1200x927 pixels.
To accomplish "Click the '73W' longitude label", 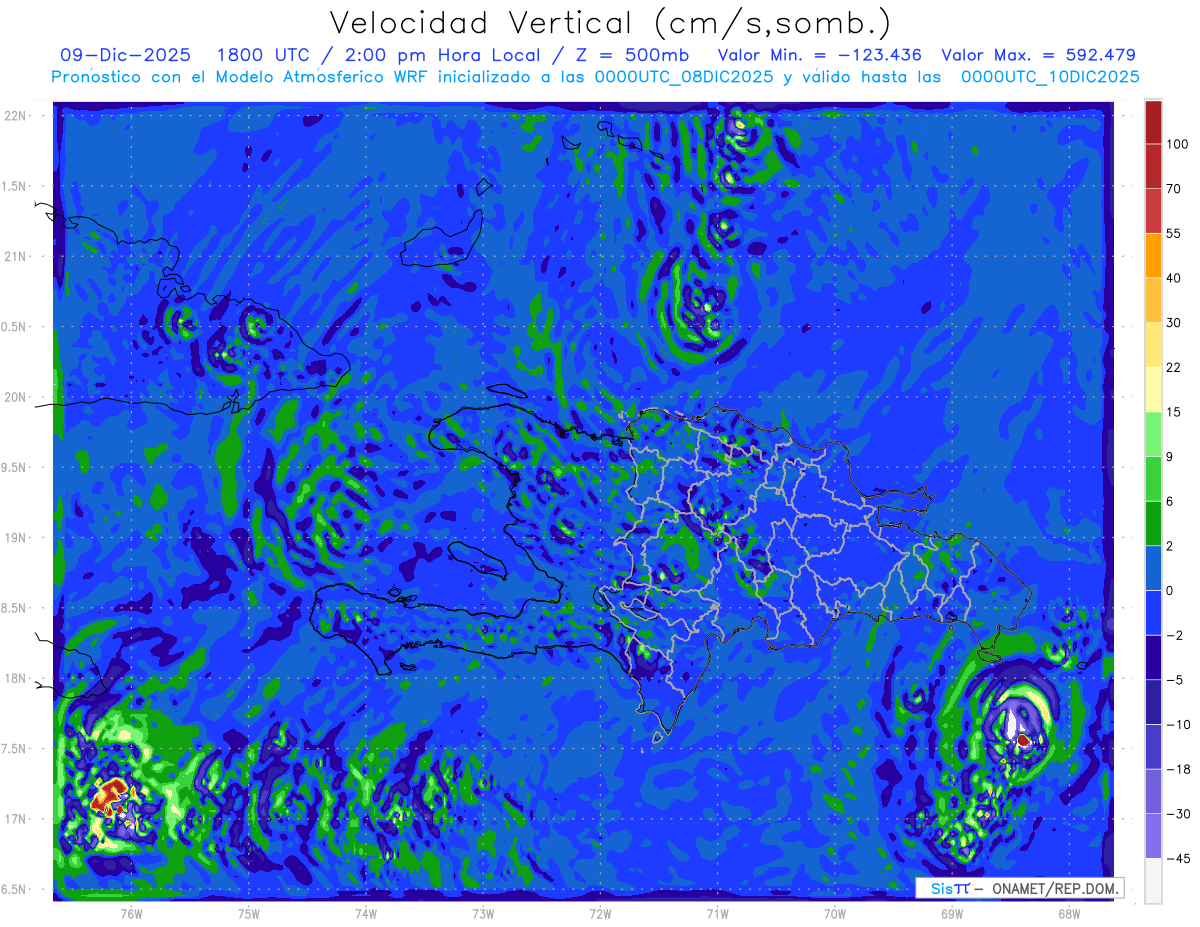I will point(483,914).
